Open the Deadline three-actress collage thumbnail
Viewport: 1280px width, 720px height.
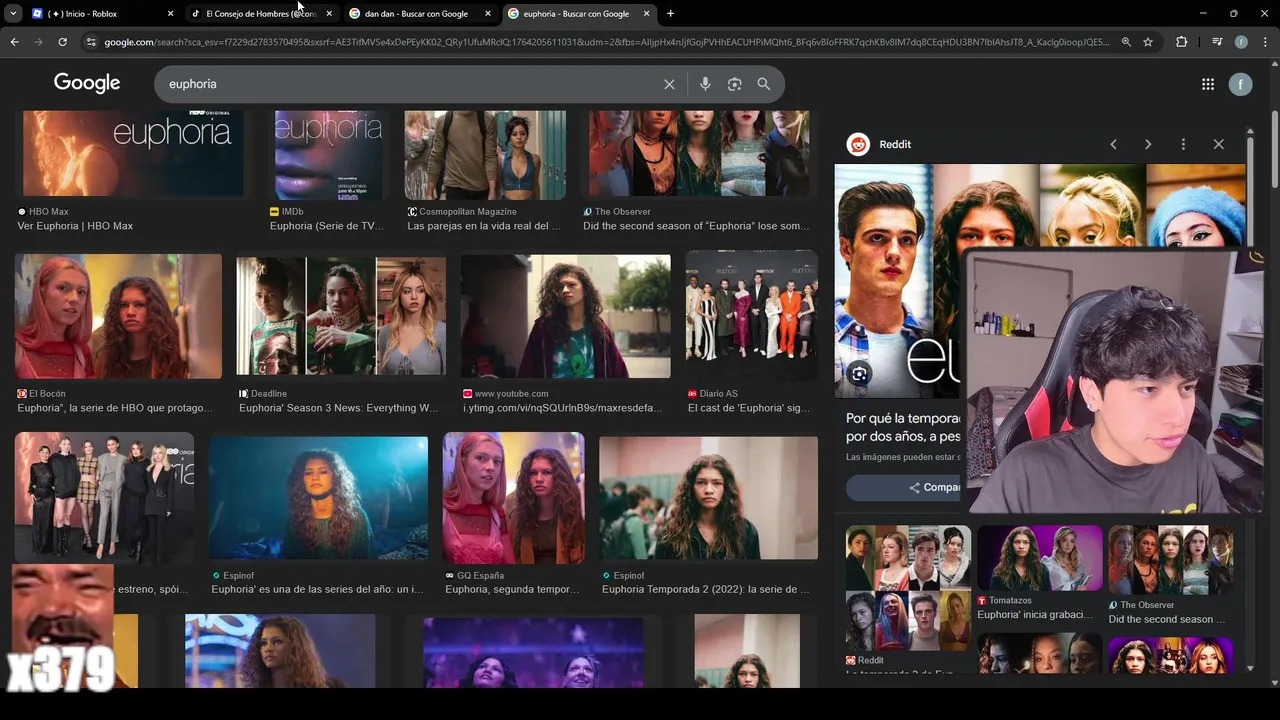point(341,316)
